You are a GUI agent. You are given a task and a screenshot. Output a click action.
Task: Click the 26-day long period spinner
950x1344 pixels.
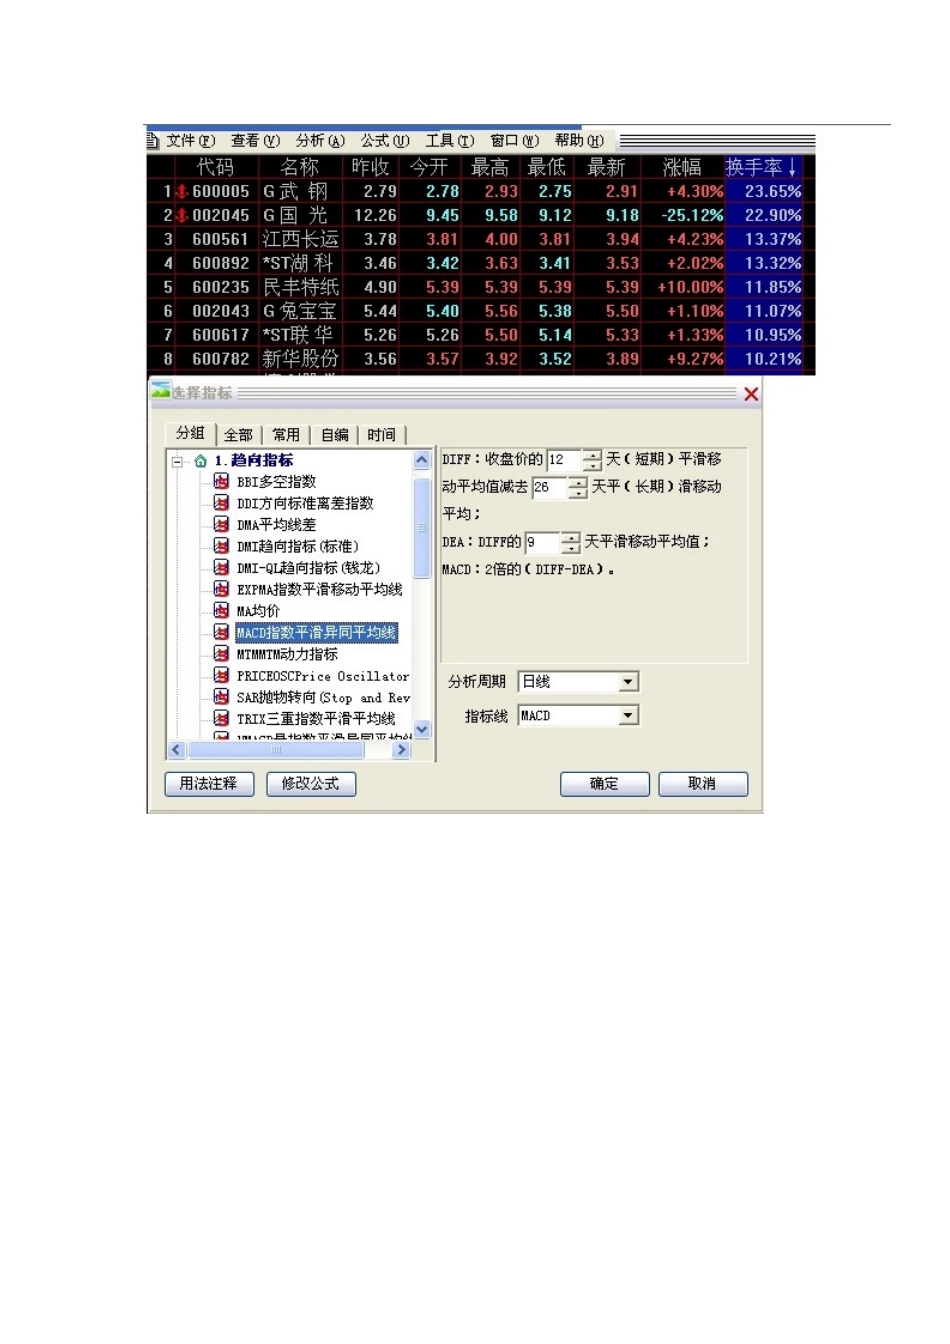coord(578,487)
